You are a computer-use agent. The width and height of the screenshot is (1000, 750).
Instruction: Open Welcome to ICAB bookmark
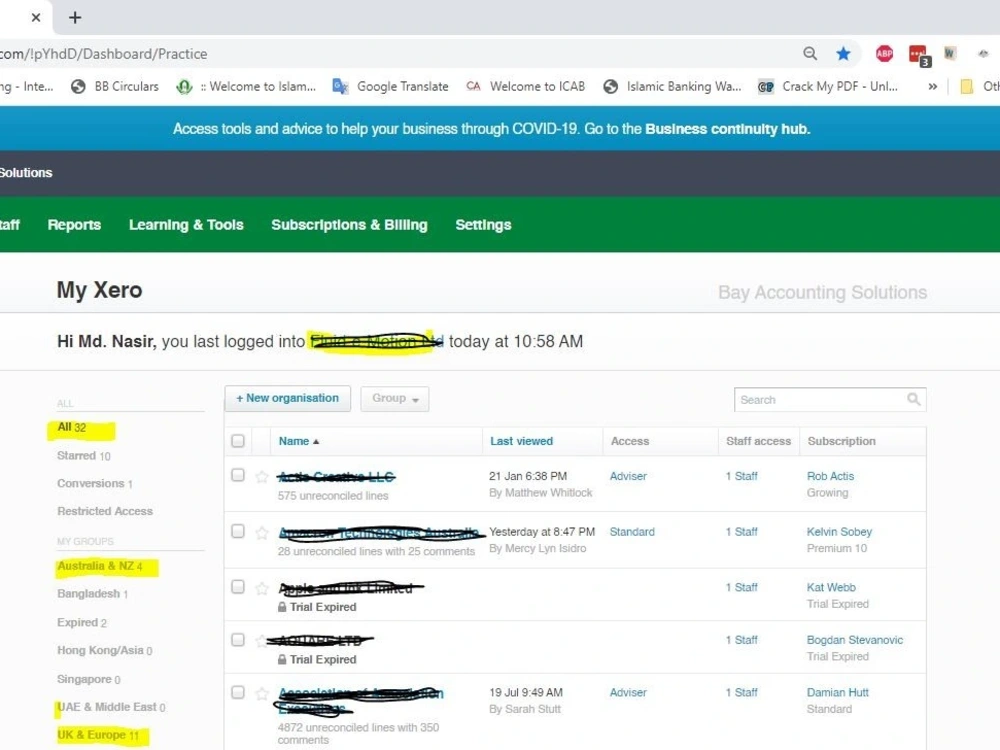point(526,87)
